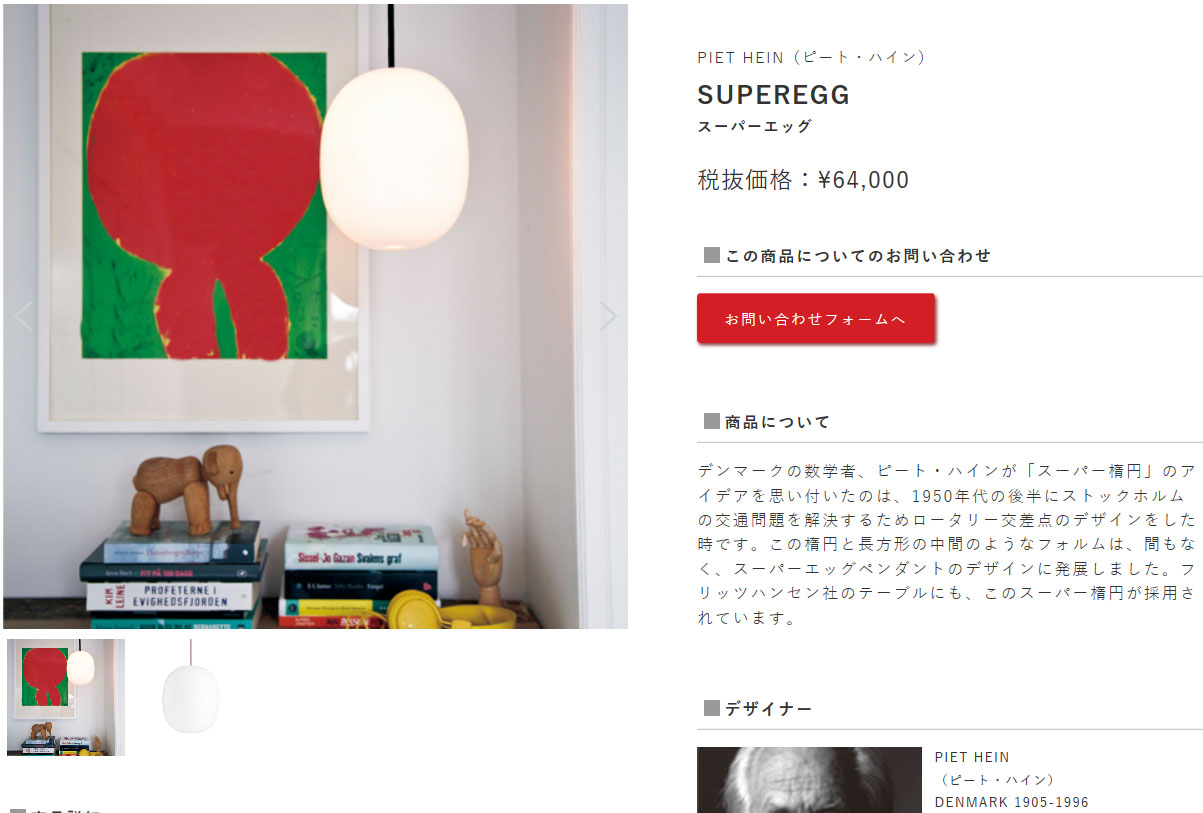Show previous photo with left carousel arrow
Viewport: 1203px width, 813px height.
24,316
